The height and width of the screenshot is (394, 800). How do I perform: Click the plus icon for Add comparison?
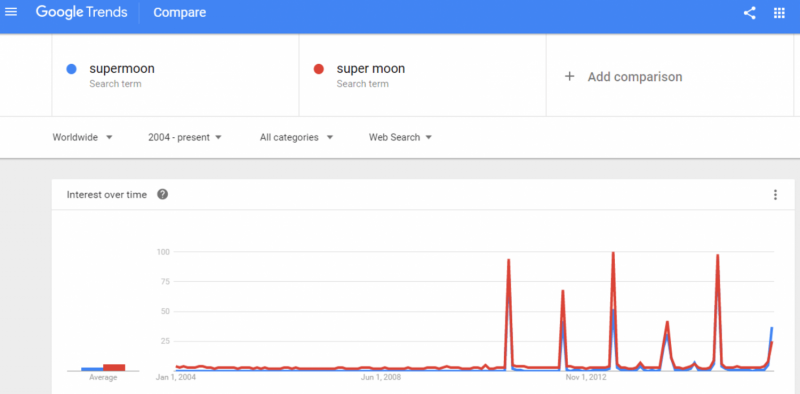[569, 77]
